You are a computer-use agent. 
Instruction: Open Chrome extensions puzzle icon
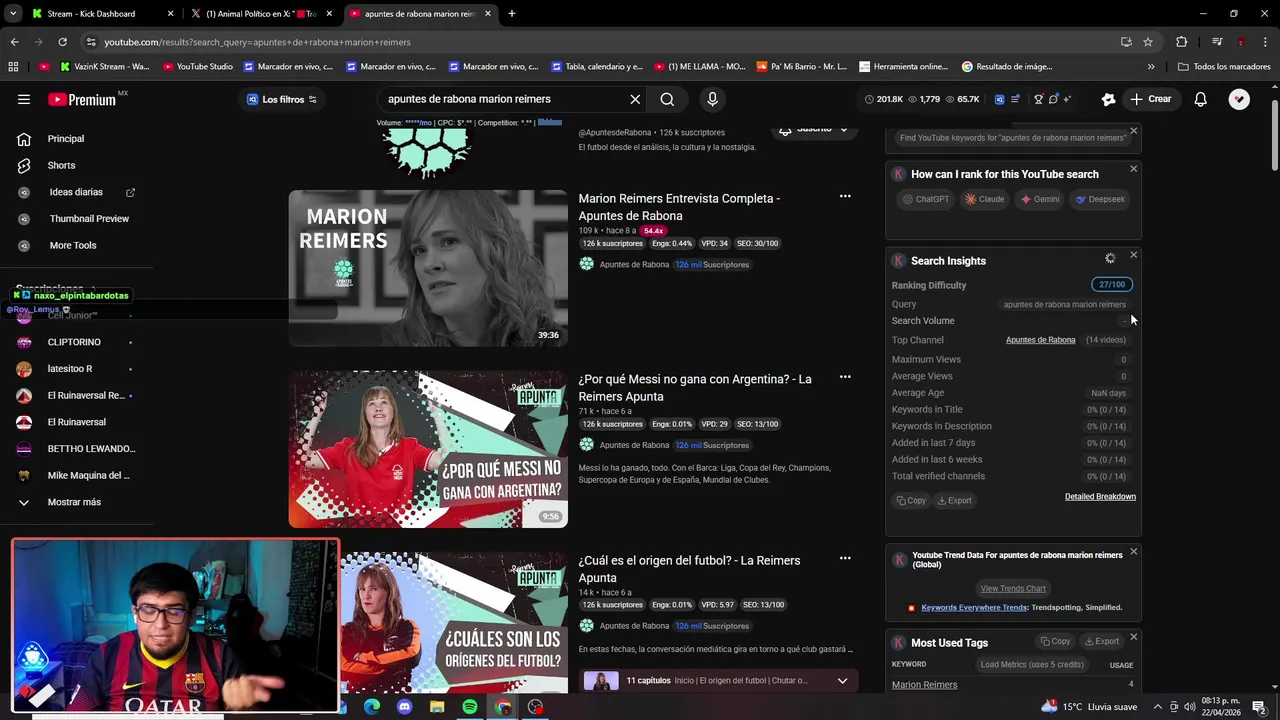1181,42
